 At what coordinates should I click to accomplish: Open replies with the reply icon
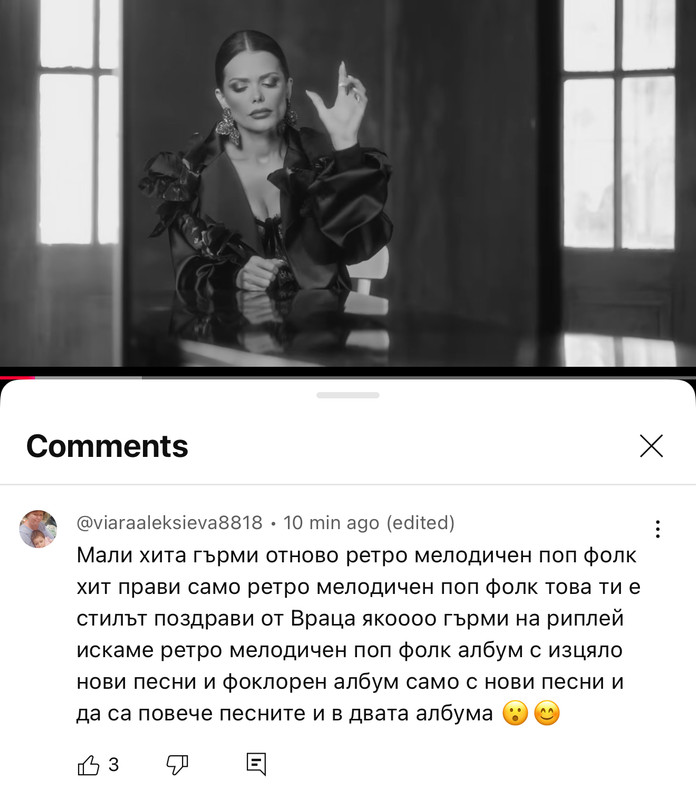click(256, 764)
